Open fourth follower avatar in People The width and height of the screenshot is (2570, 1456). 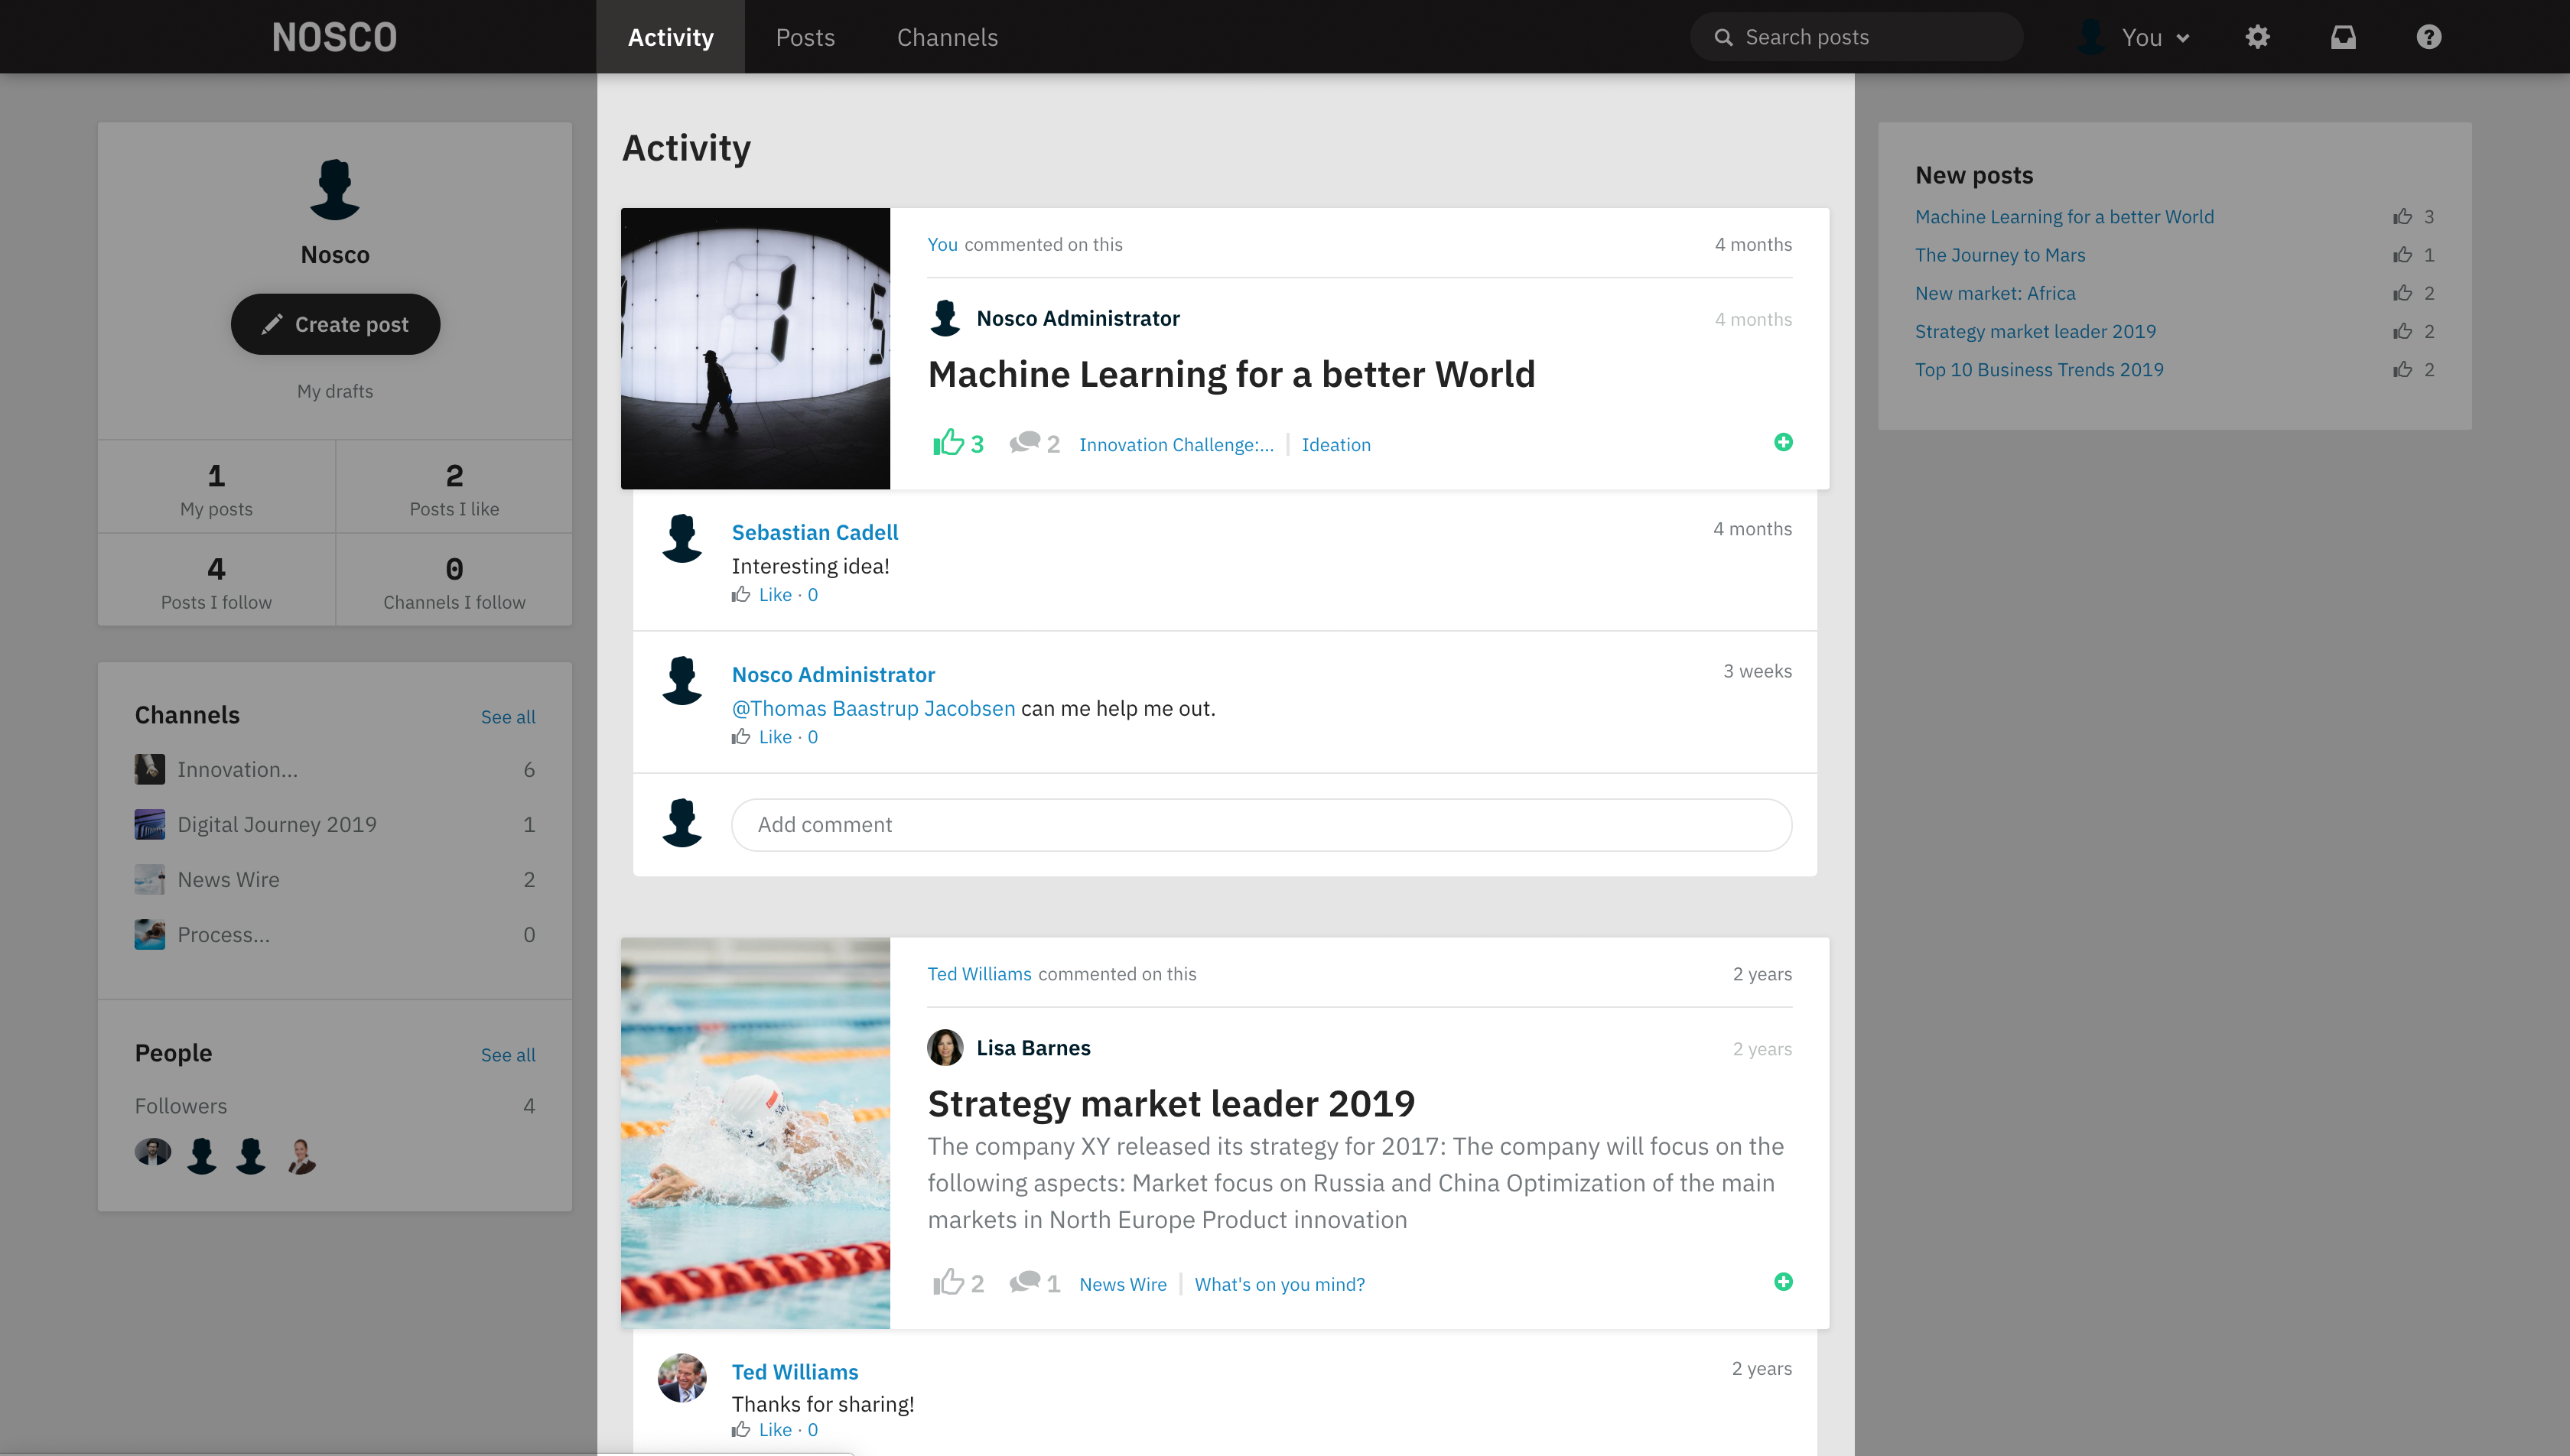point(301,1156)
